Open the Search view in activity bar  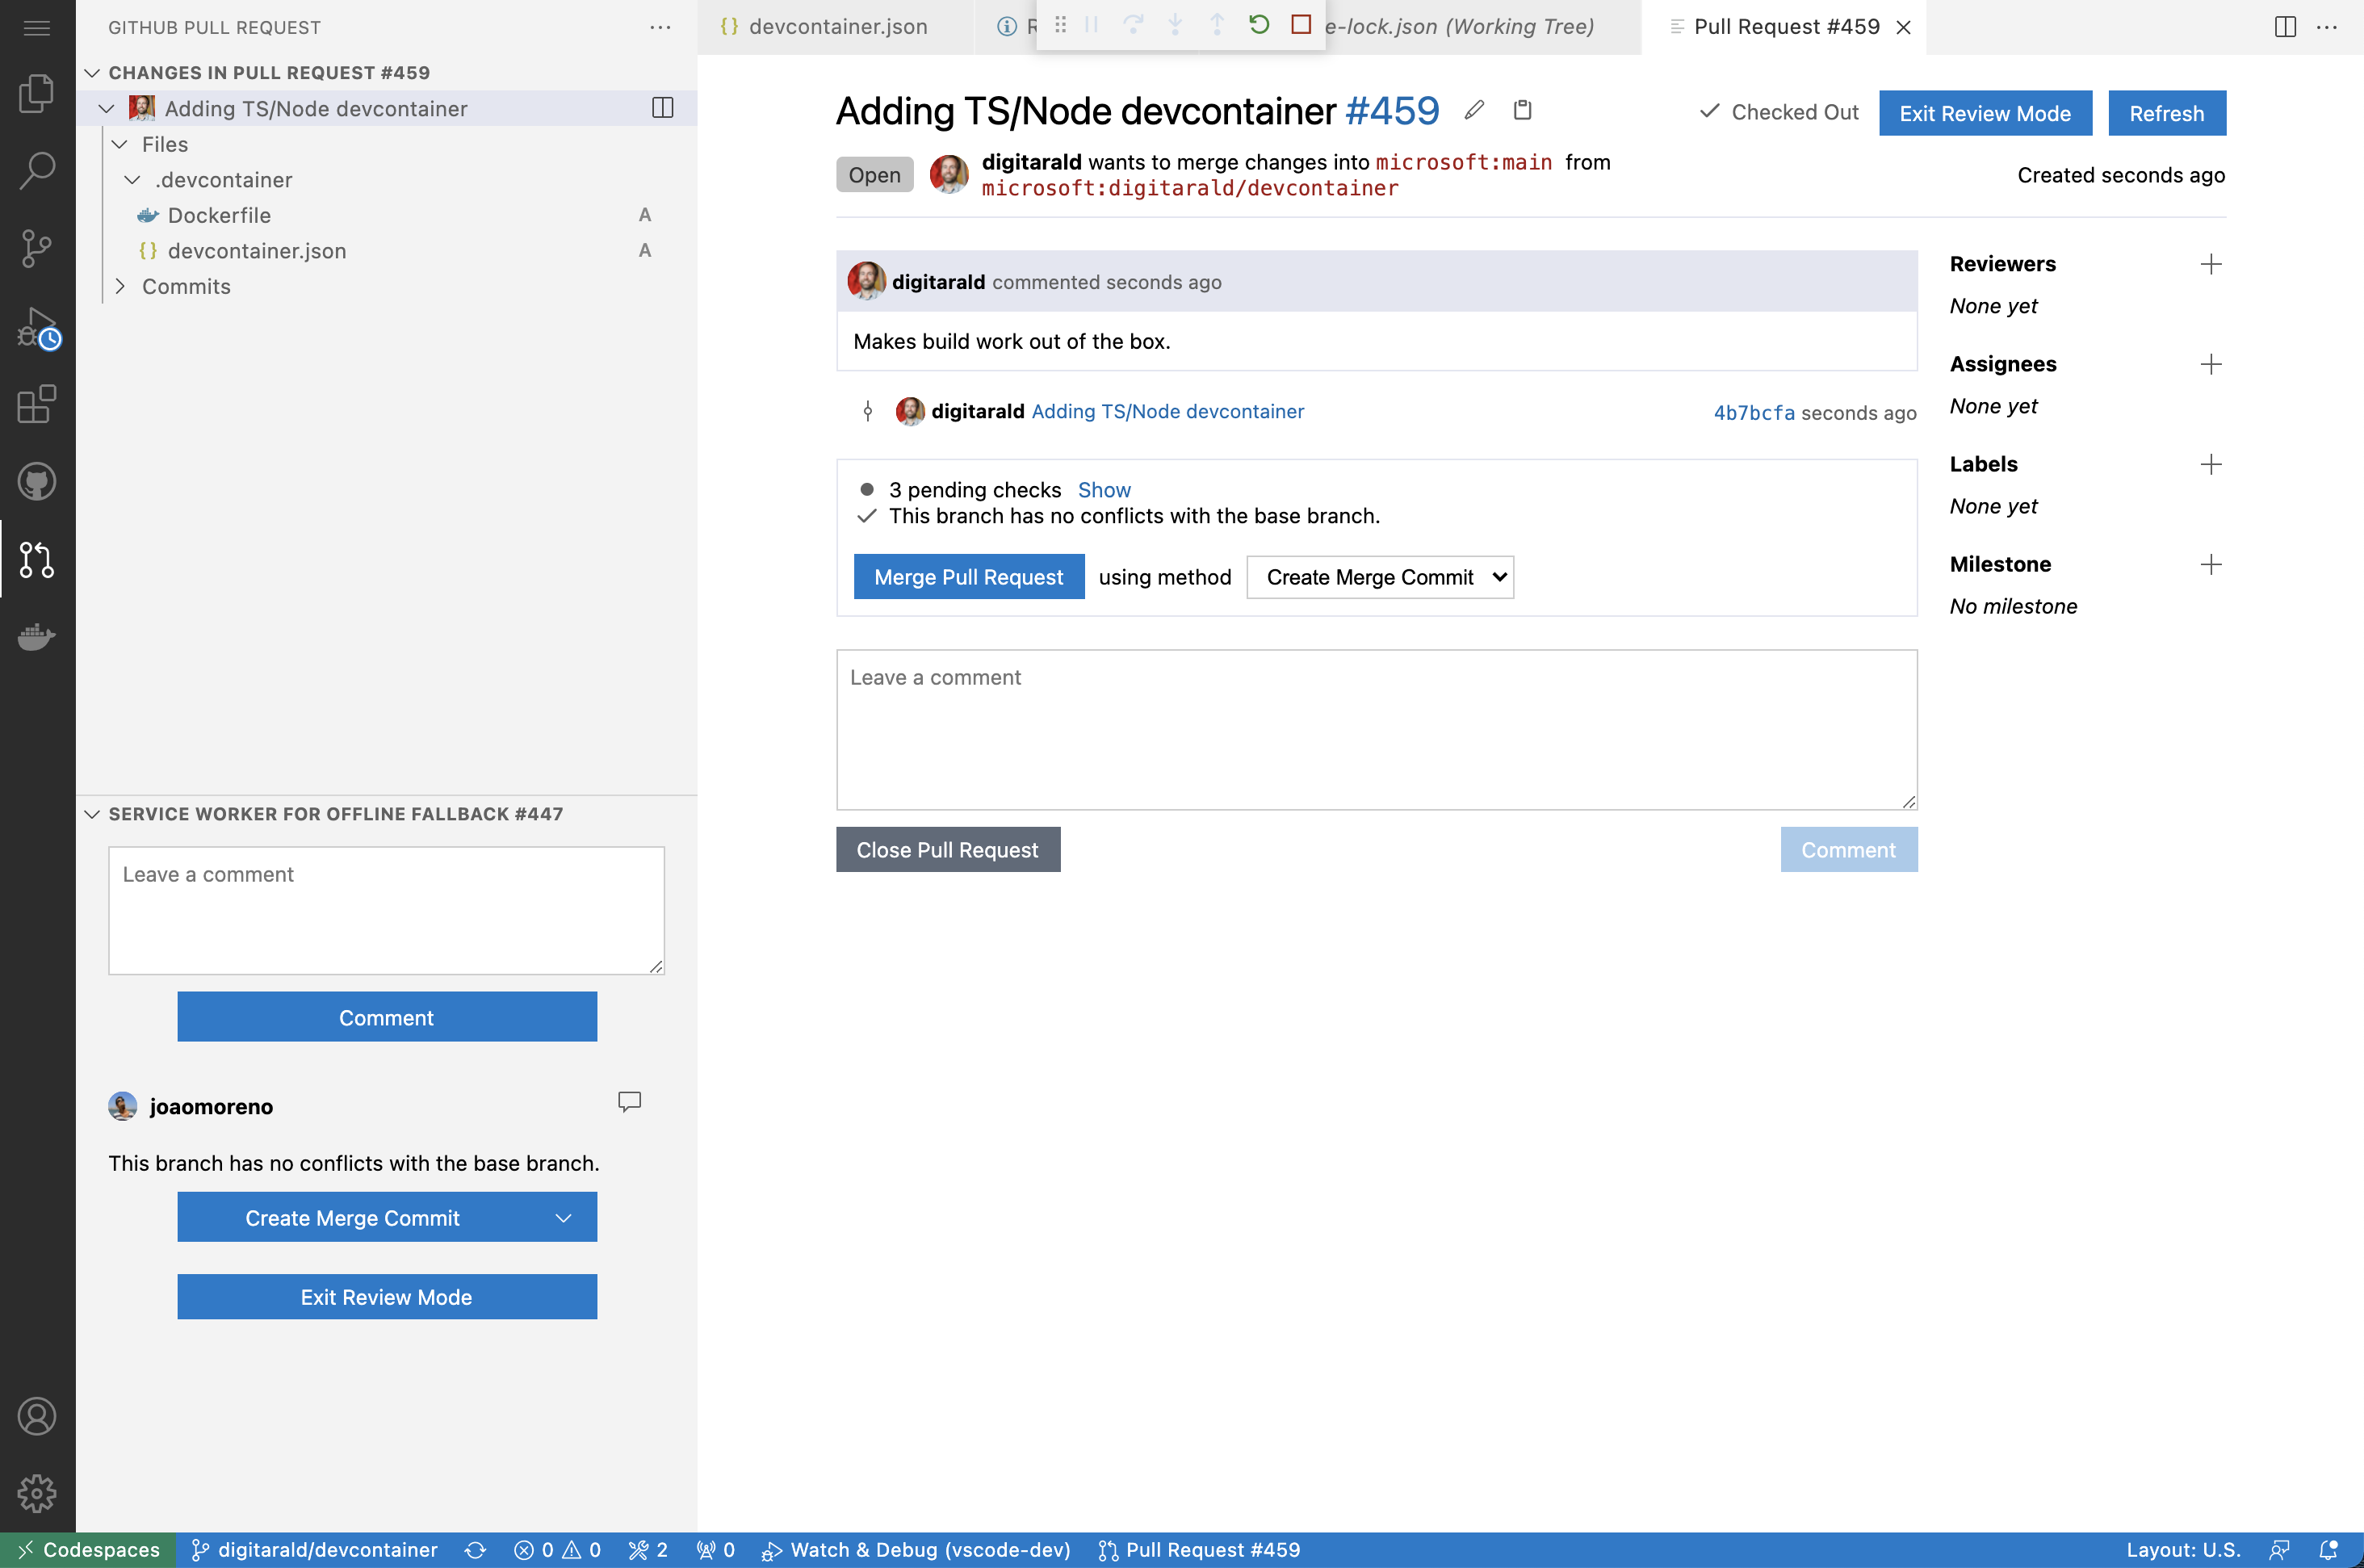(x=37, y=170)
